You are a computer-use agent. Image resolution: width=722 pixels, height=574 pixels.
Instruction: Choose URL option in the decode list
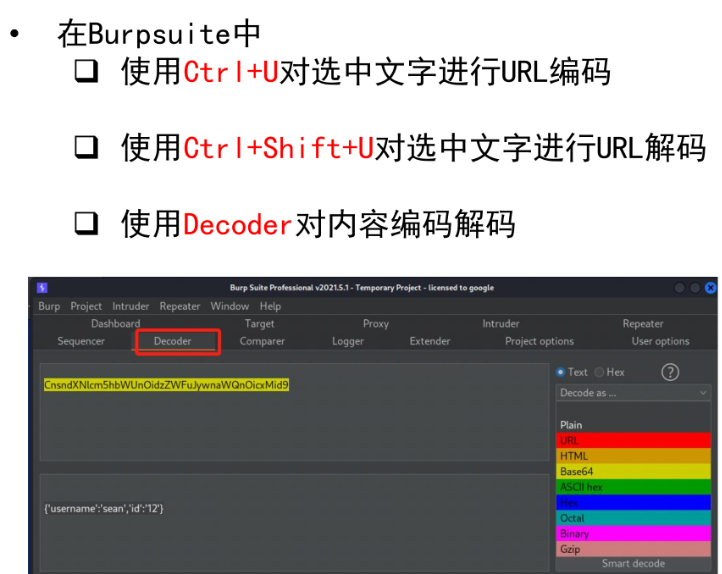(633, 440)
